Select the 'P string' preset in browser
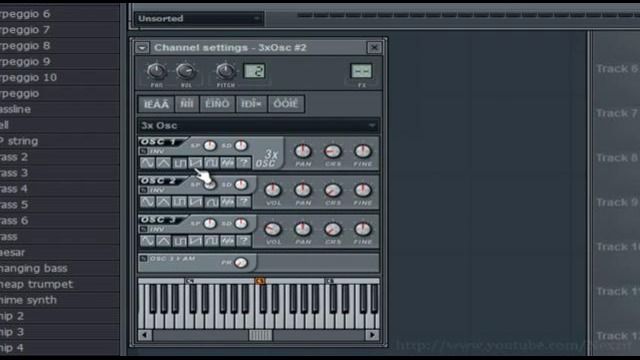 coord(60,141)
